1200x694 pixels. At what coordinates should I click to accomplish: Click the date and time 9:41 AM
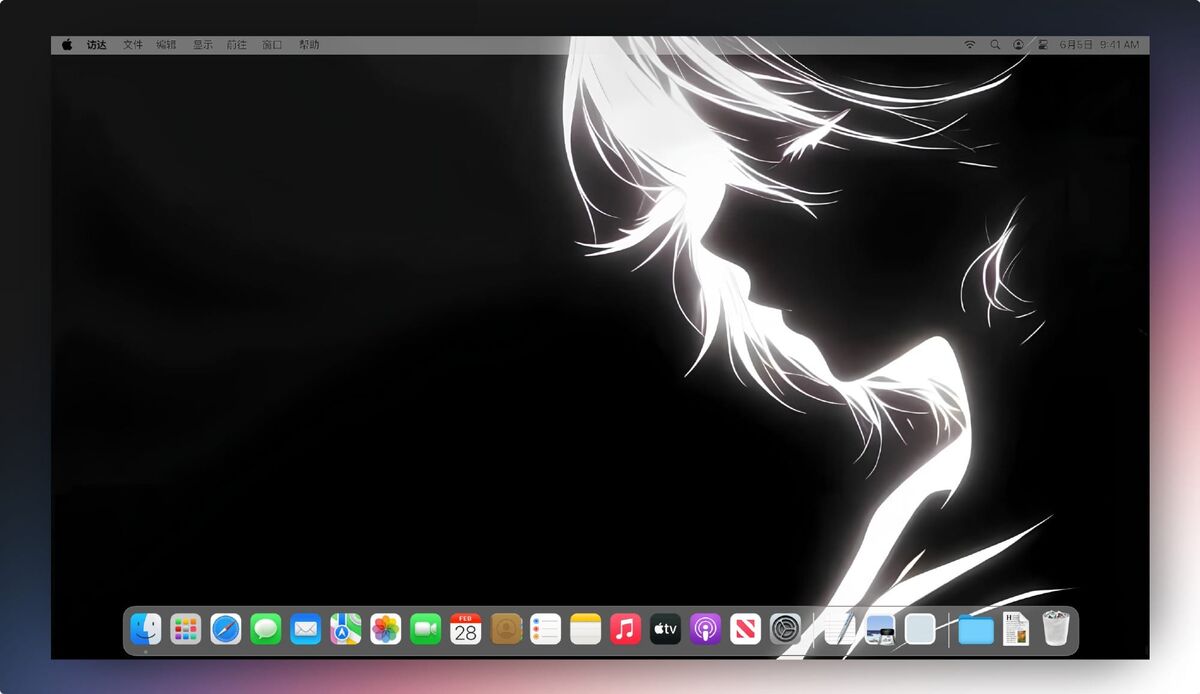(x=1099, y=45)
